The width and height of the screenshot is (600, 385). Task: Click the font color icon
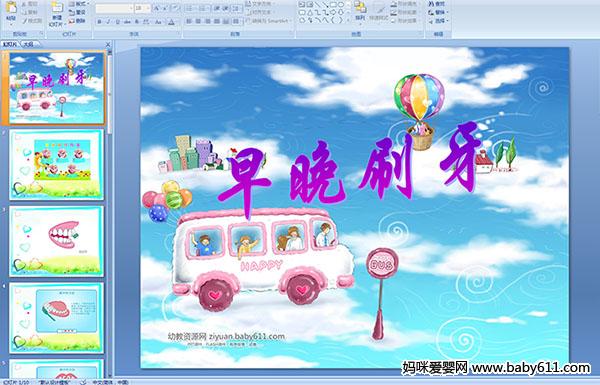pos(171,22)
